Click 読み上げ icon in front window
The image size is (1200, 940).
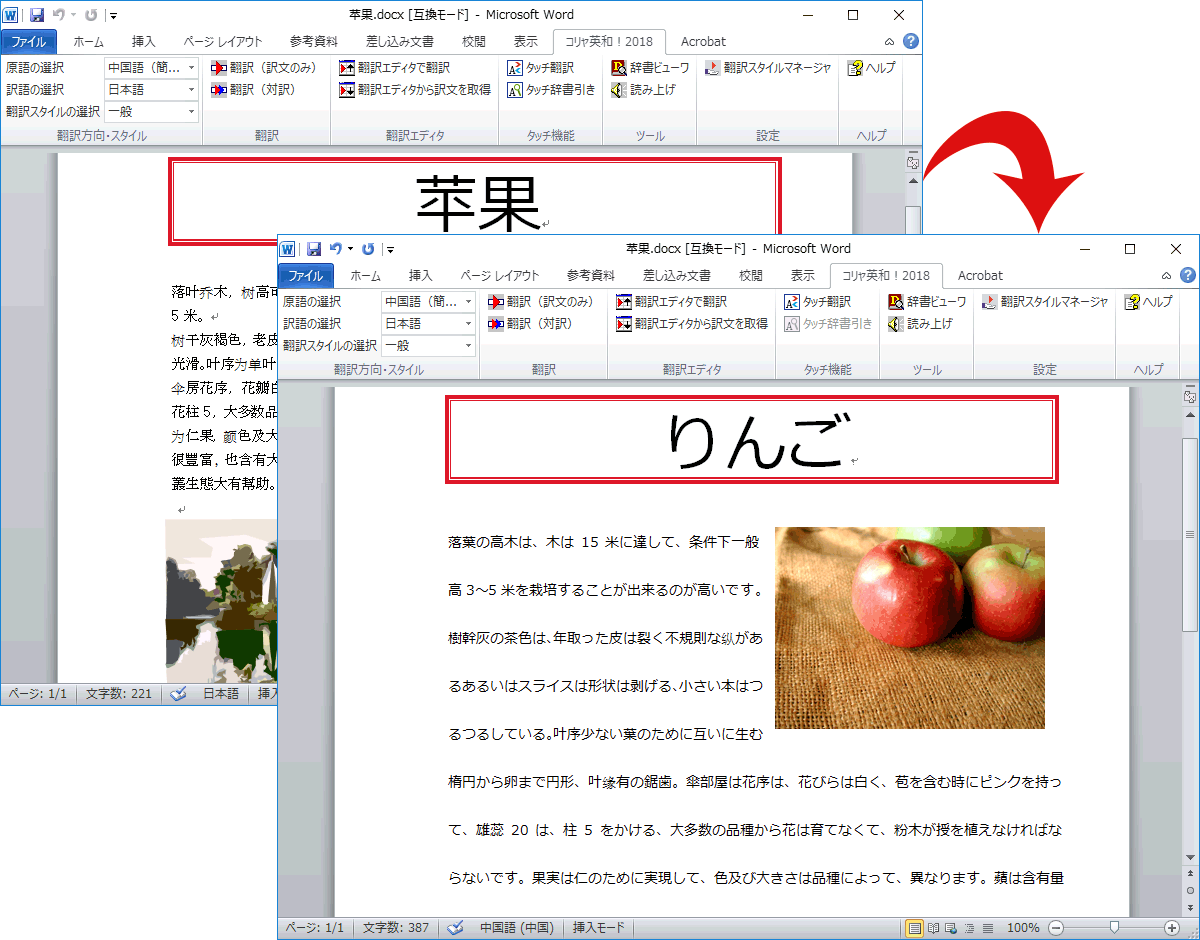click(896, 324)
